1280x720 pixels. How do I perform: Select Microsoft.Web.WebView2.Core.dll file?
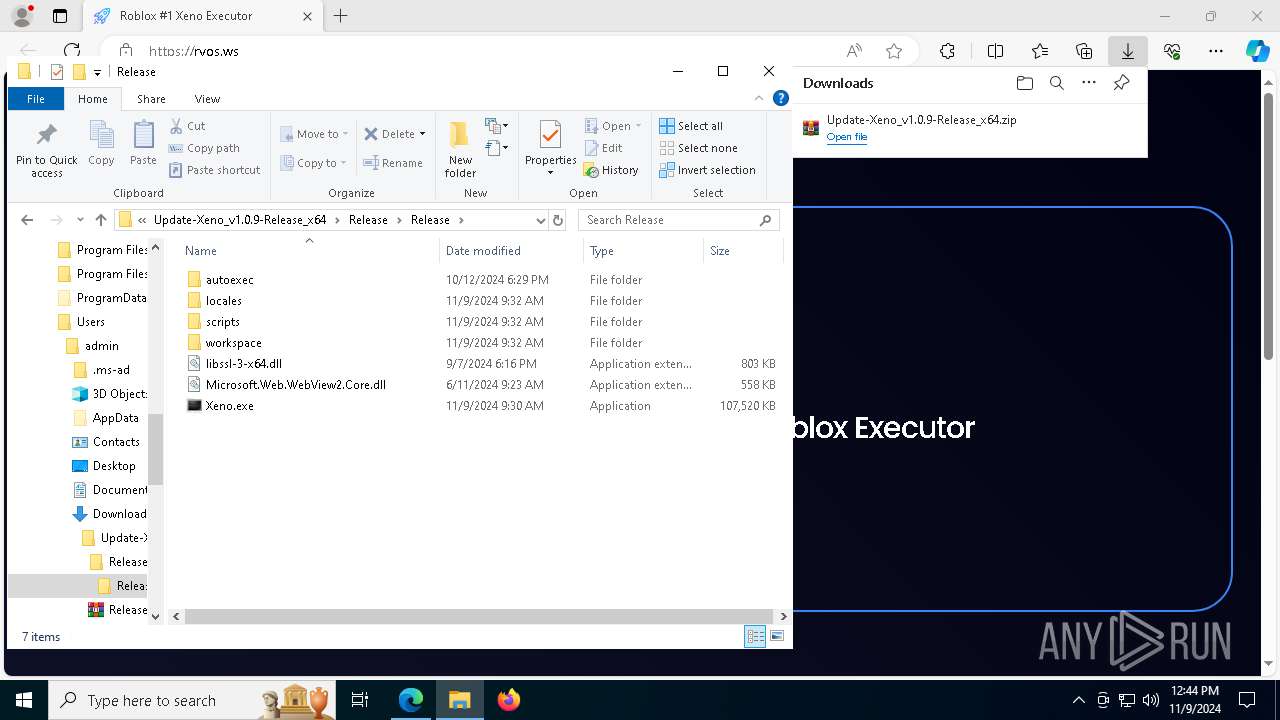coord(296,385)
